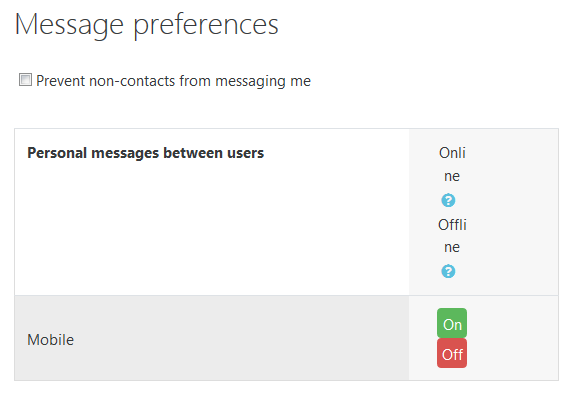Show help for the Online column
Image resolution: width=573 pixels, height=397 pixels.
tap(448, 200)
